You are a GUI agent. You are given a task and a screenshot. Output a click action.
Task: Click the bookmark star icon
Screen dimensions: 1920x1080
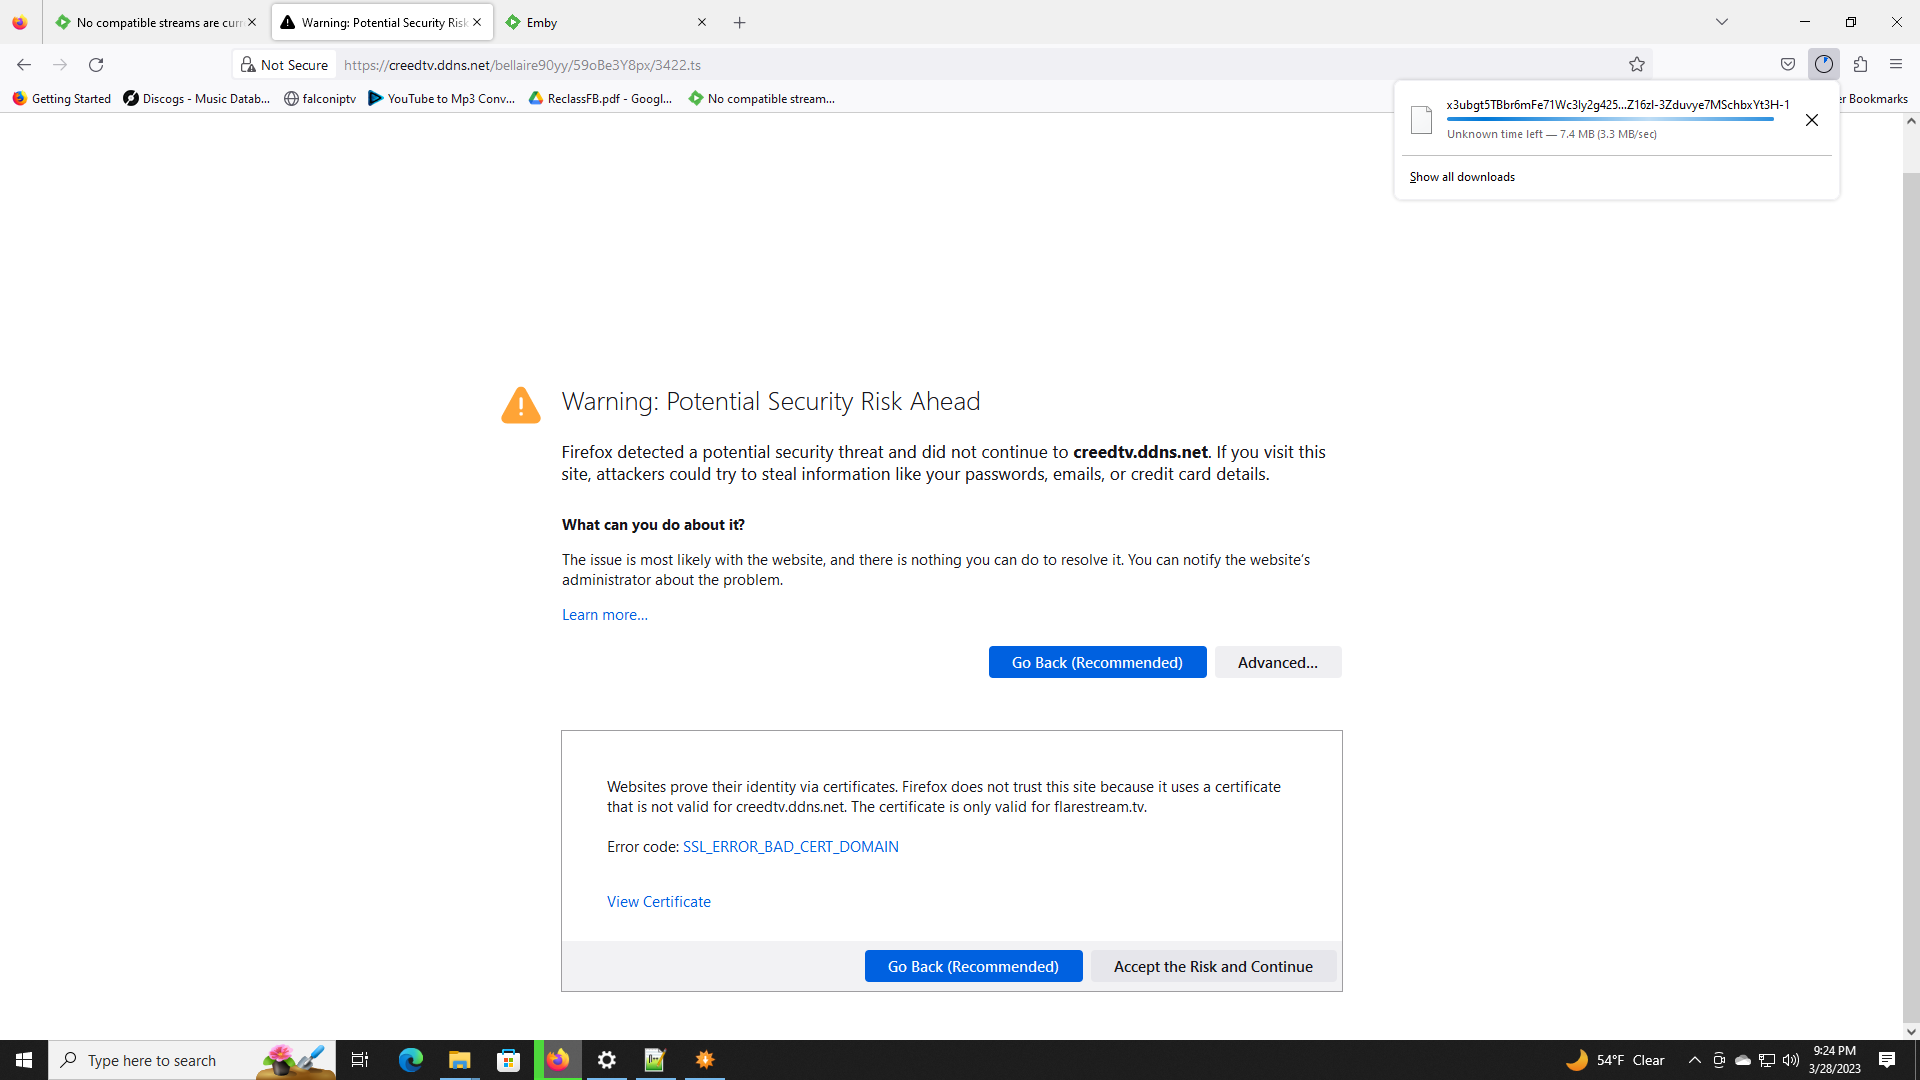[1636, 65]
